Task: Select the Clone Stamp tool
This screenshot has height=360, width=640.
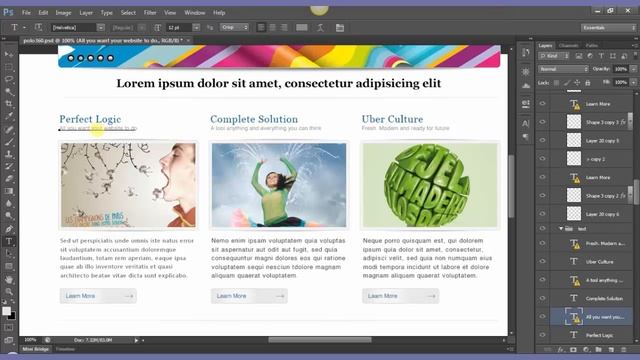Action: [x=9, y=154]
